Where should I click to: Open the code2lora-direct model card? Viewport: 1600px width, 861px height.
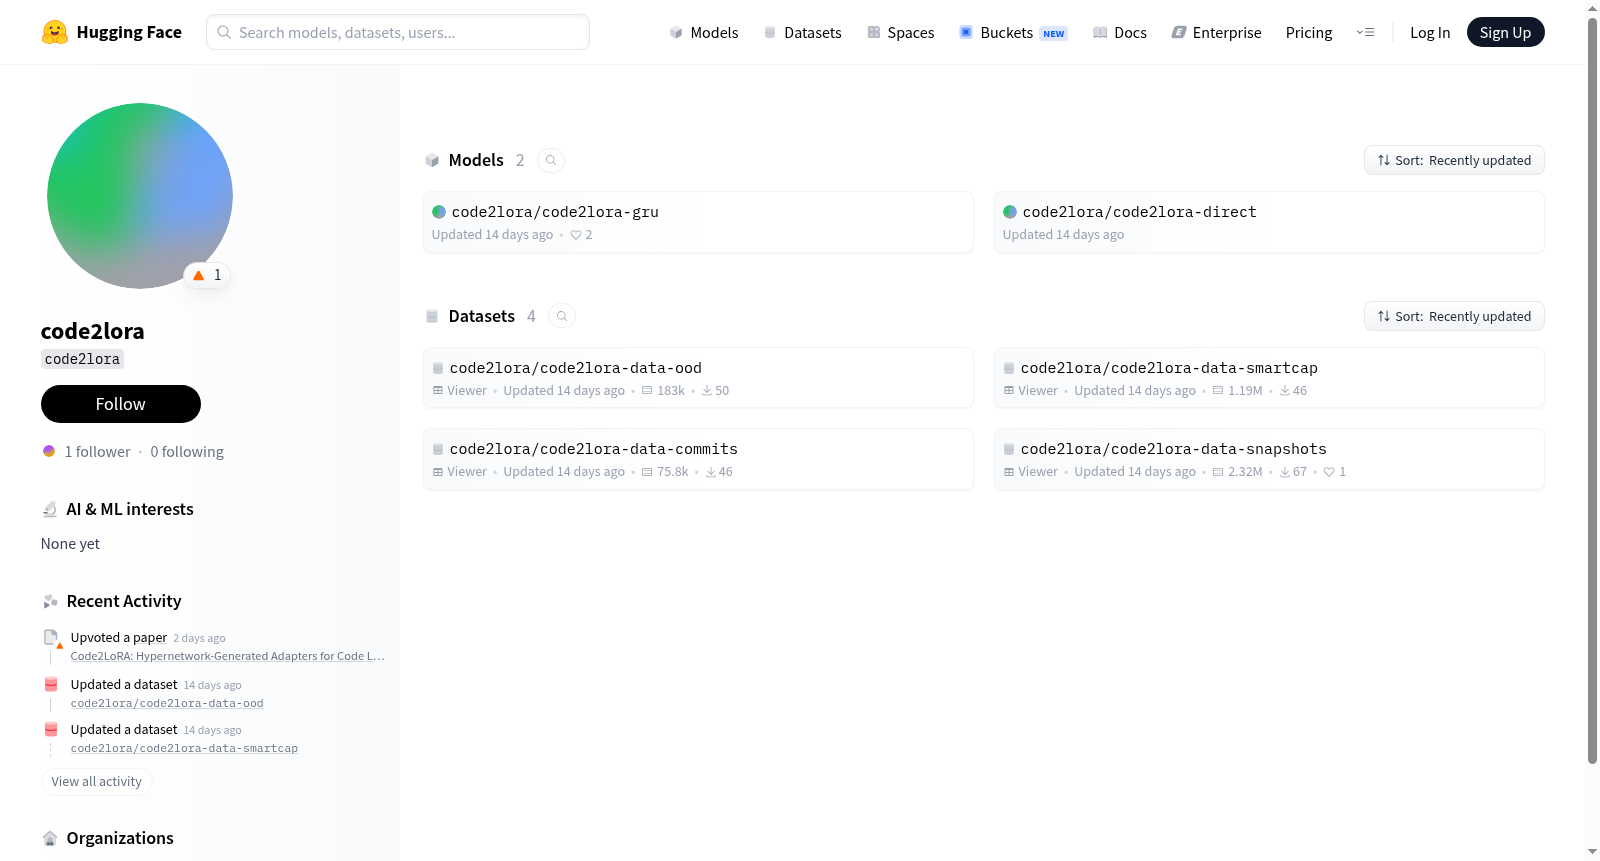1269,222
